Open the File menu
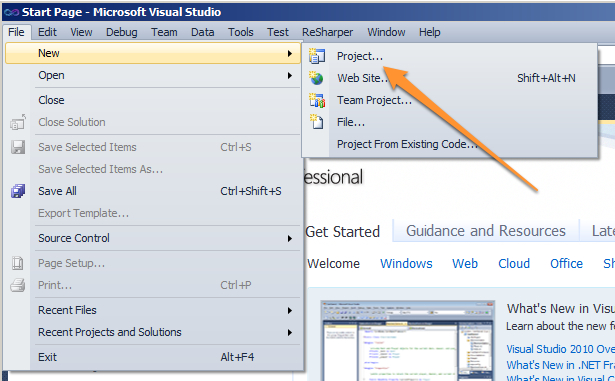Screen dimensions: 615x381 (x=16, y=32)
